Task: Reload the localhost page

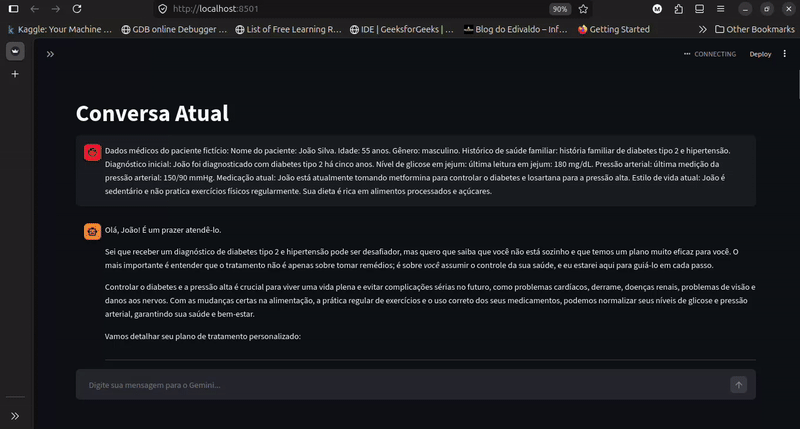Action: (77, 9)
